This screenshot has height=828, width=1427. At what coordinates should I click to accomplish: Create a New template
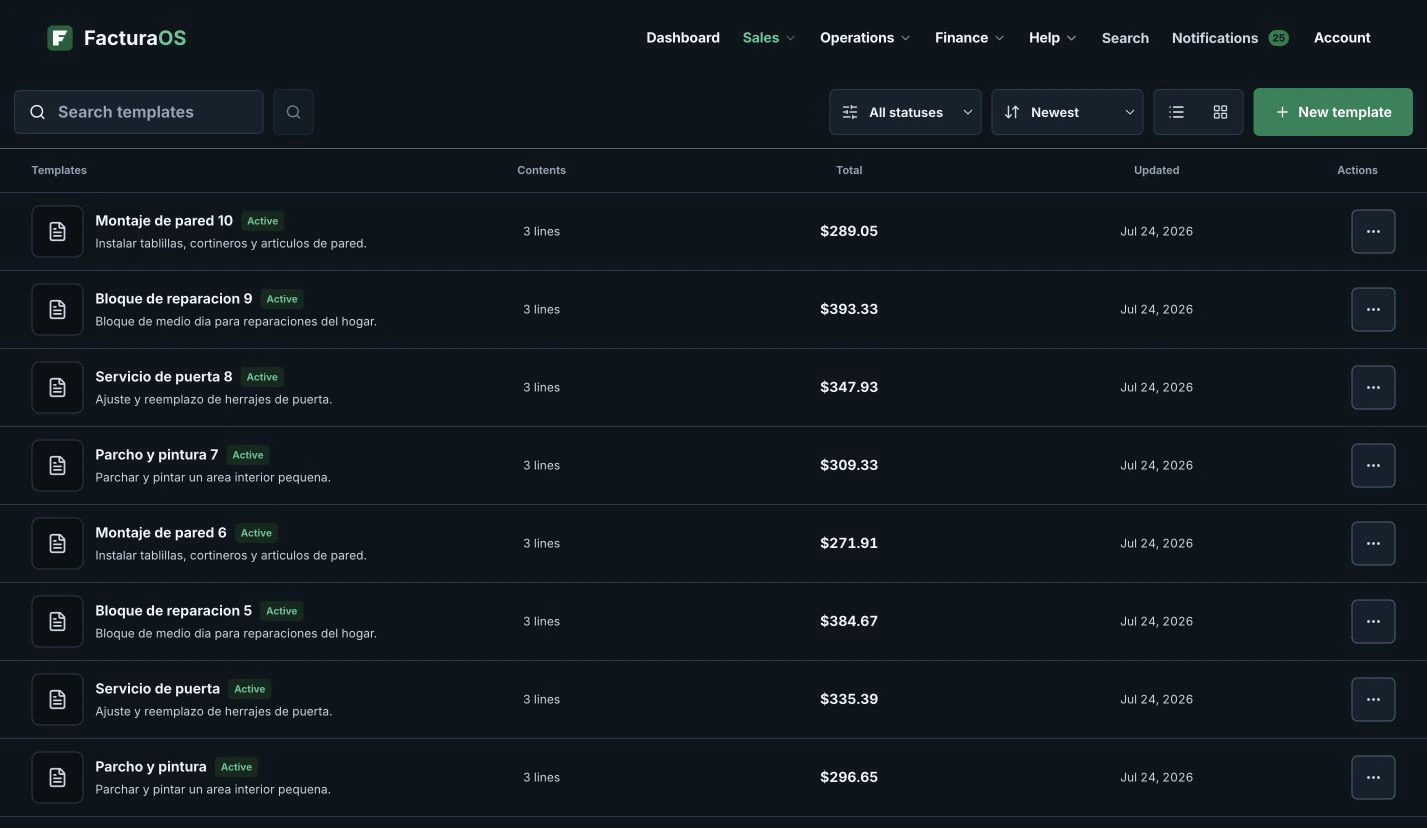tap(1333, 112)
